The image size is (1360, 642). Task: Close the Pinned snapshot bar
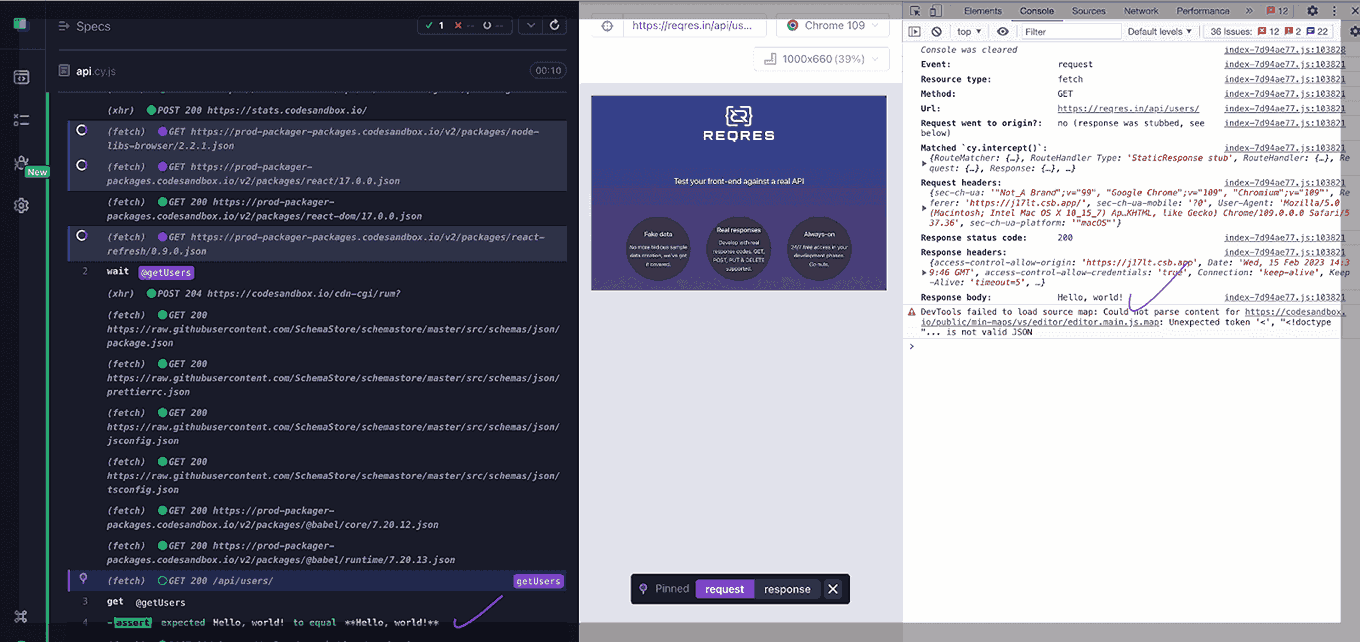pos(833,589)
